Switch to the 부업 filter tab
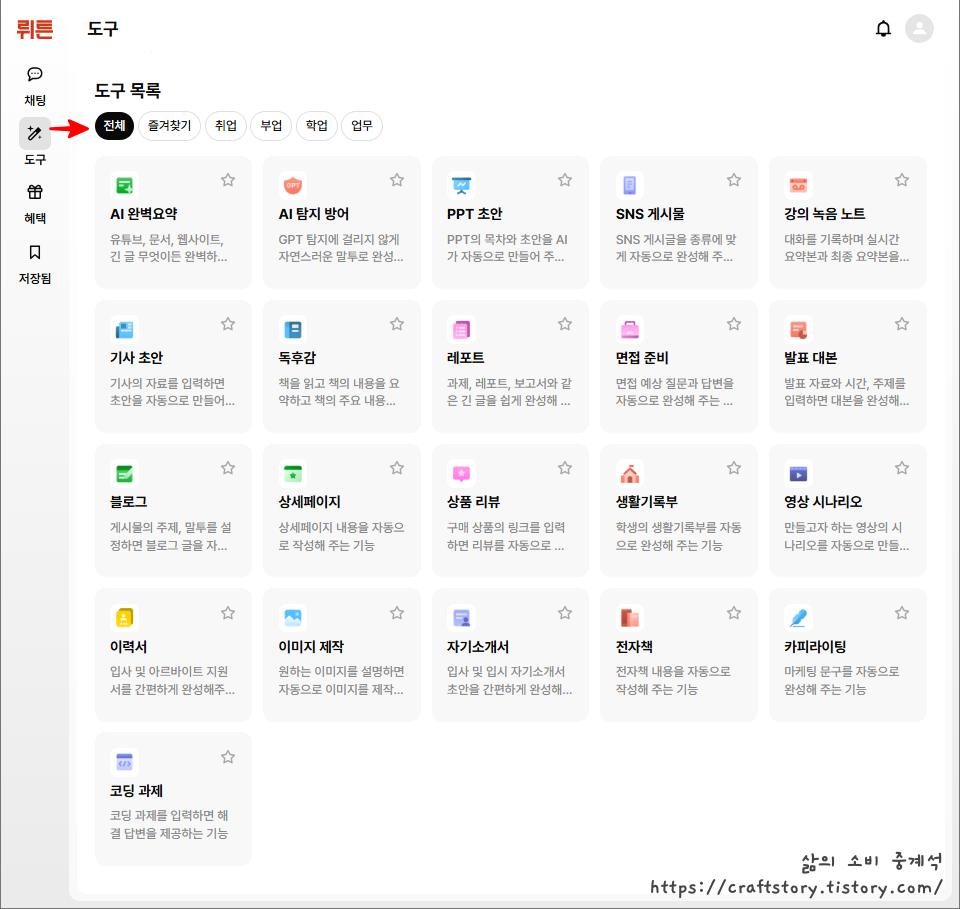The width and height of the screenshot is (960, 909). click(x=271, y=125)
